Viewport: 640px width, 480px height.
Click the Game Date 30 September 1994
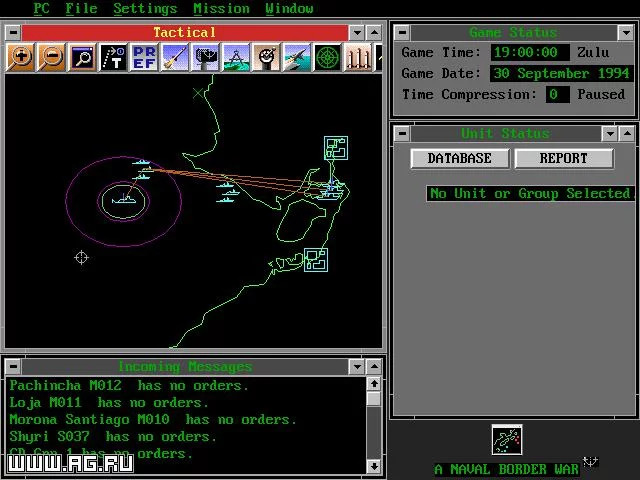tap(561, 73)
